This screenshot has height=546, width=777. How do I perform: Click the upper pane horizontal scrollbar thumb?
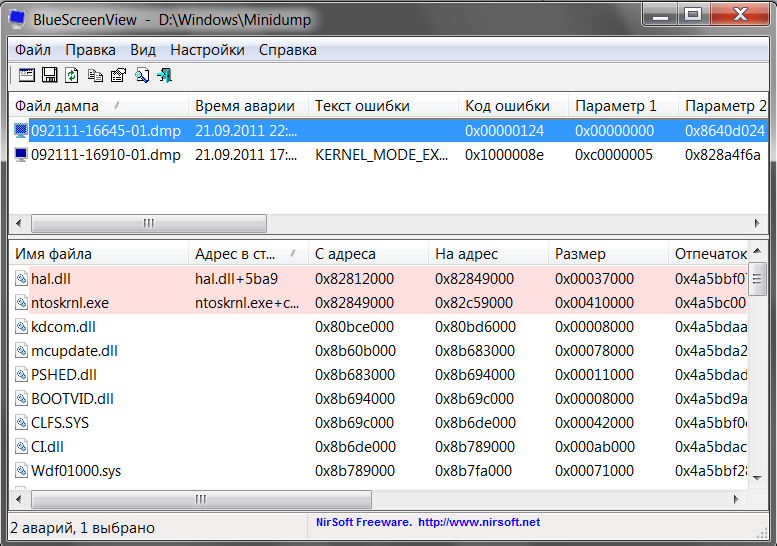(149, 223)
